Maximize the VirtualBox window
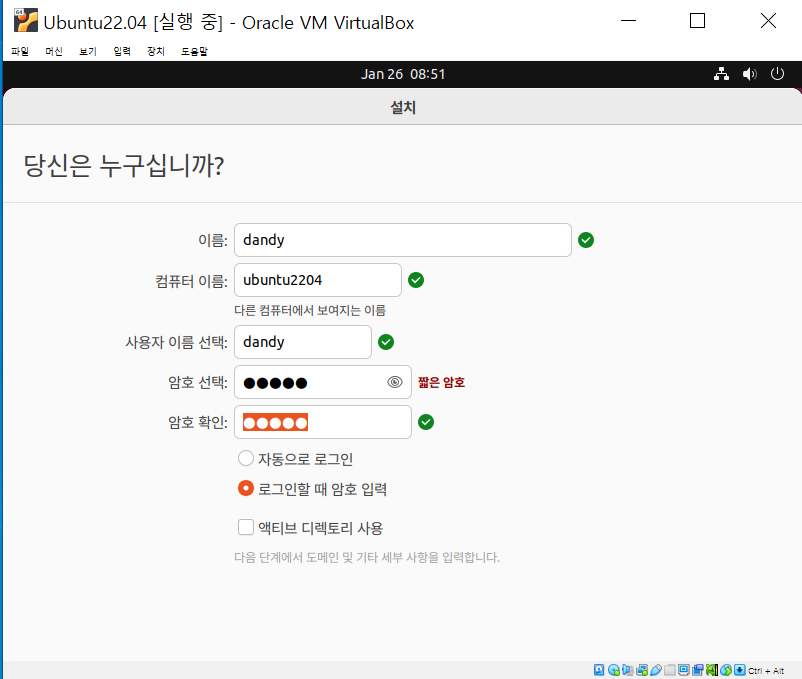The image size is (802, 679). (x=697, y=20)
